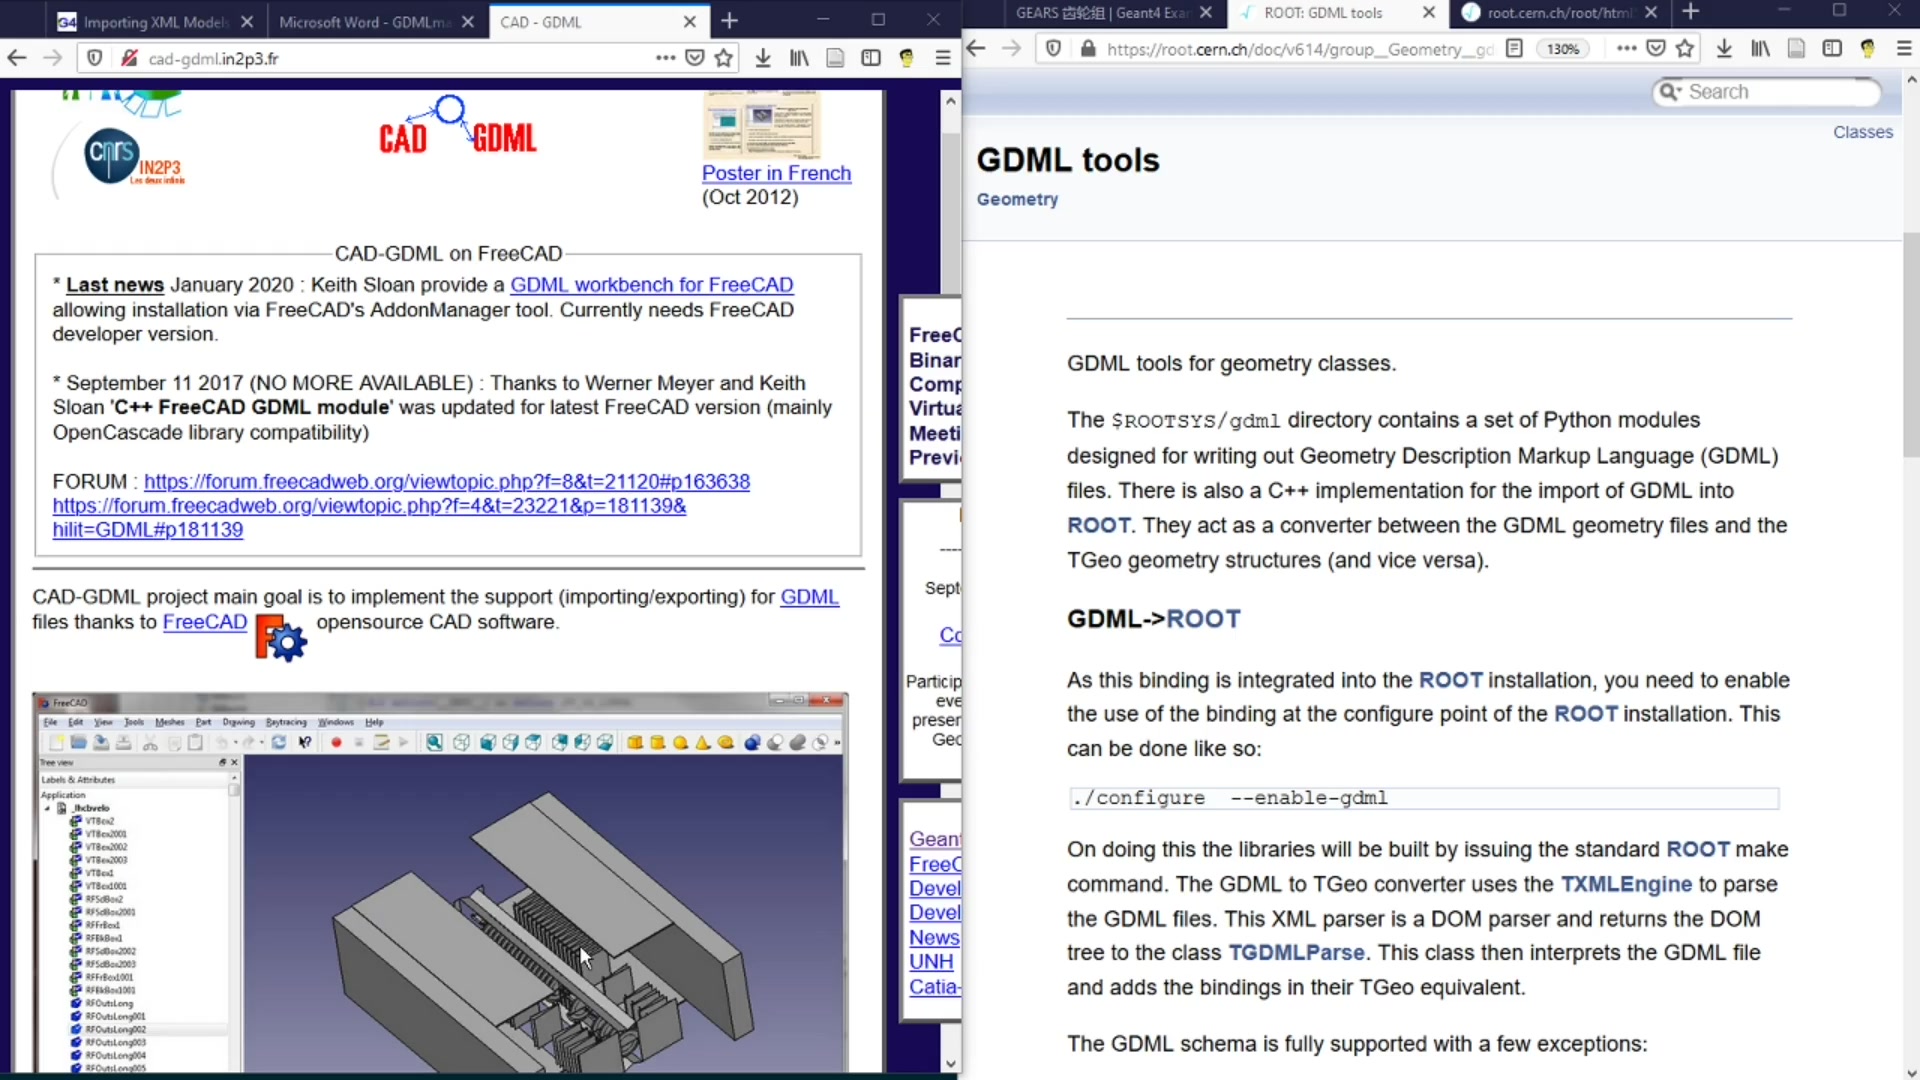Screen dimensions: 1920x1080
Task: Save to Pocket in the left browser
Action: pos(695,58)
